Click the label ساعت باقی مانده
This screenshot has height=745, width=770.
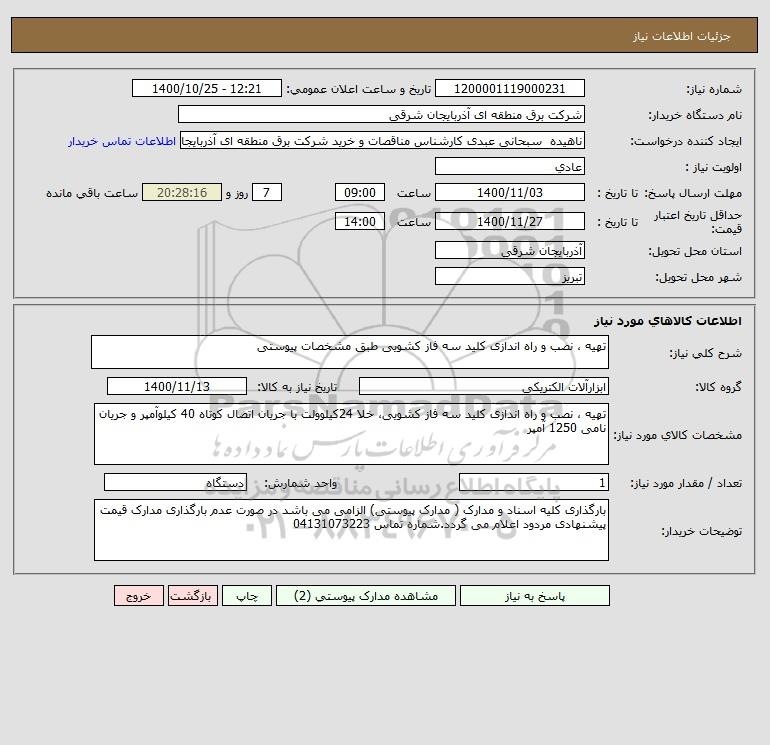coord(92,193)
